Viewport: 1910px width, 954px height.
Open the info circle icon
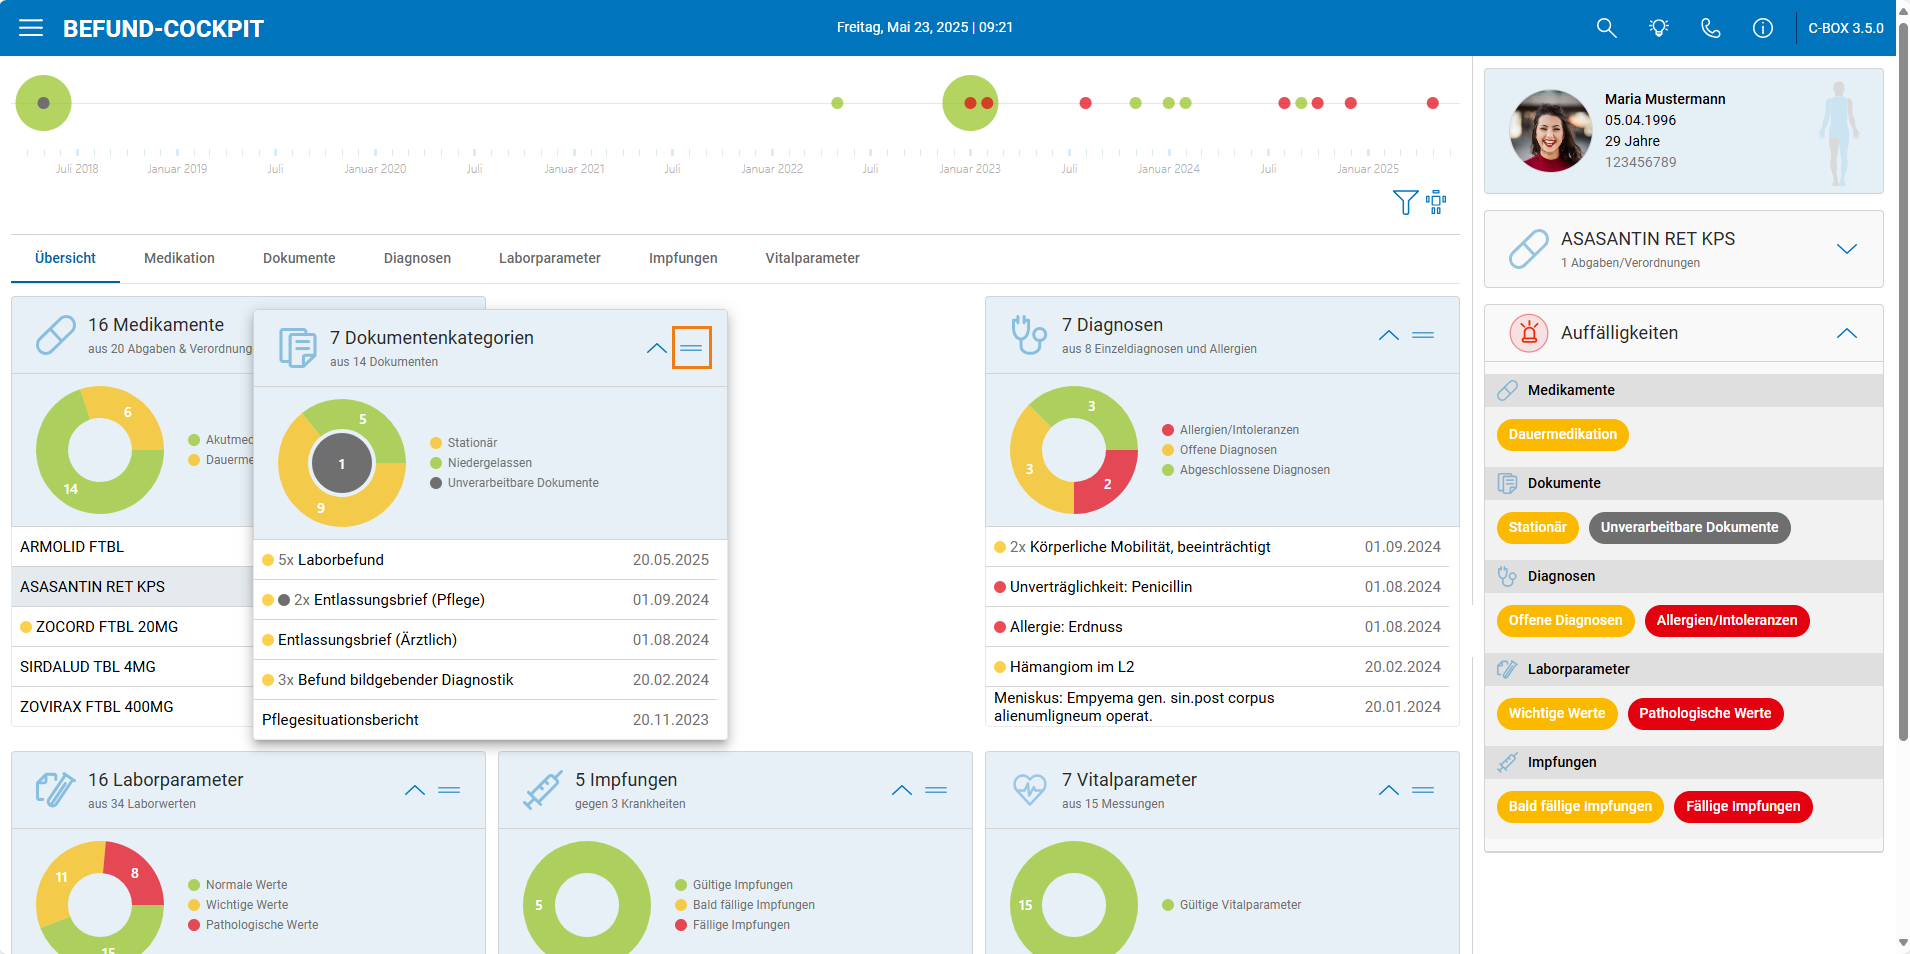pyautogui.click(x=1763, y=28)
